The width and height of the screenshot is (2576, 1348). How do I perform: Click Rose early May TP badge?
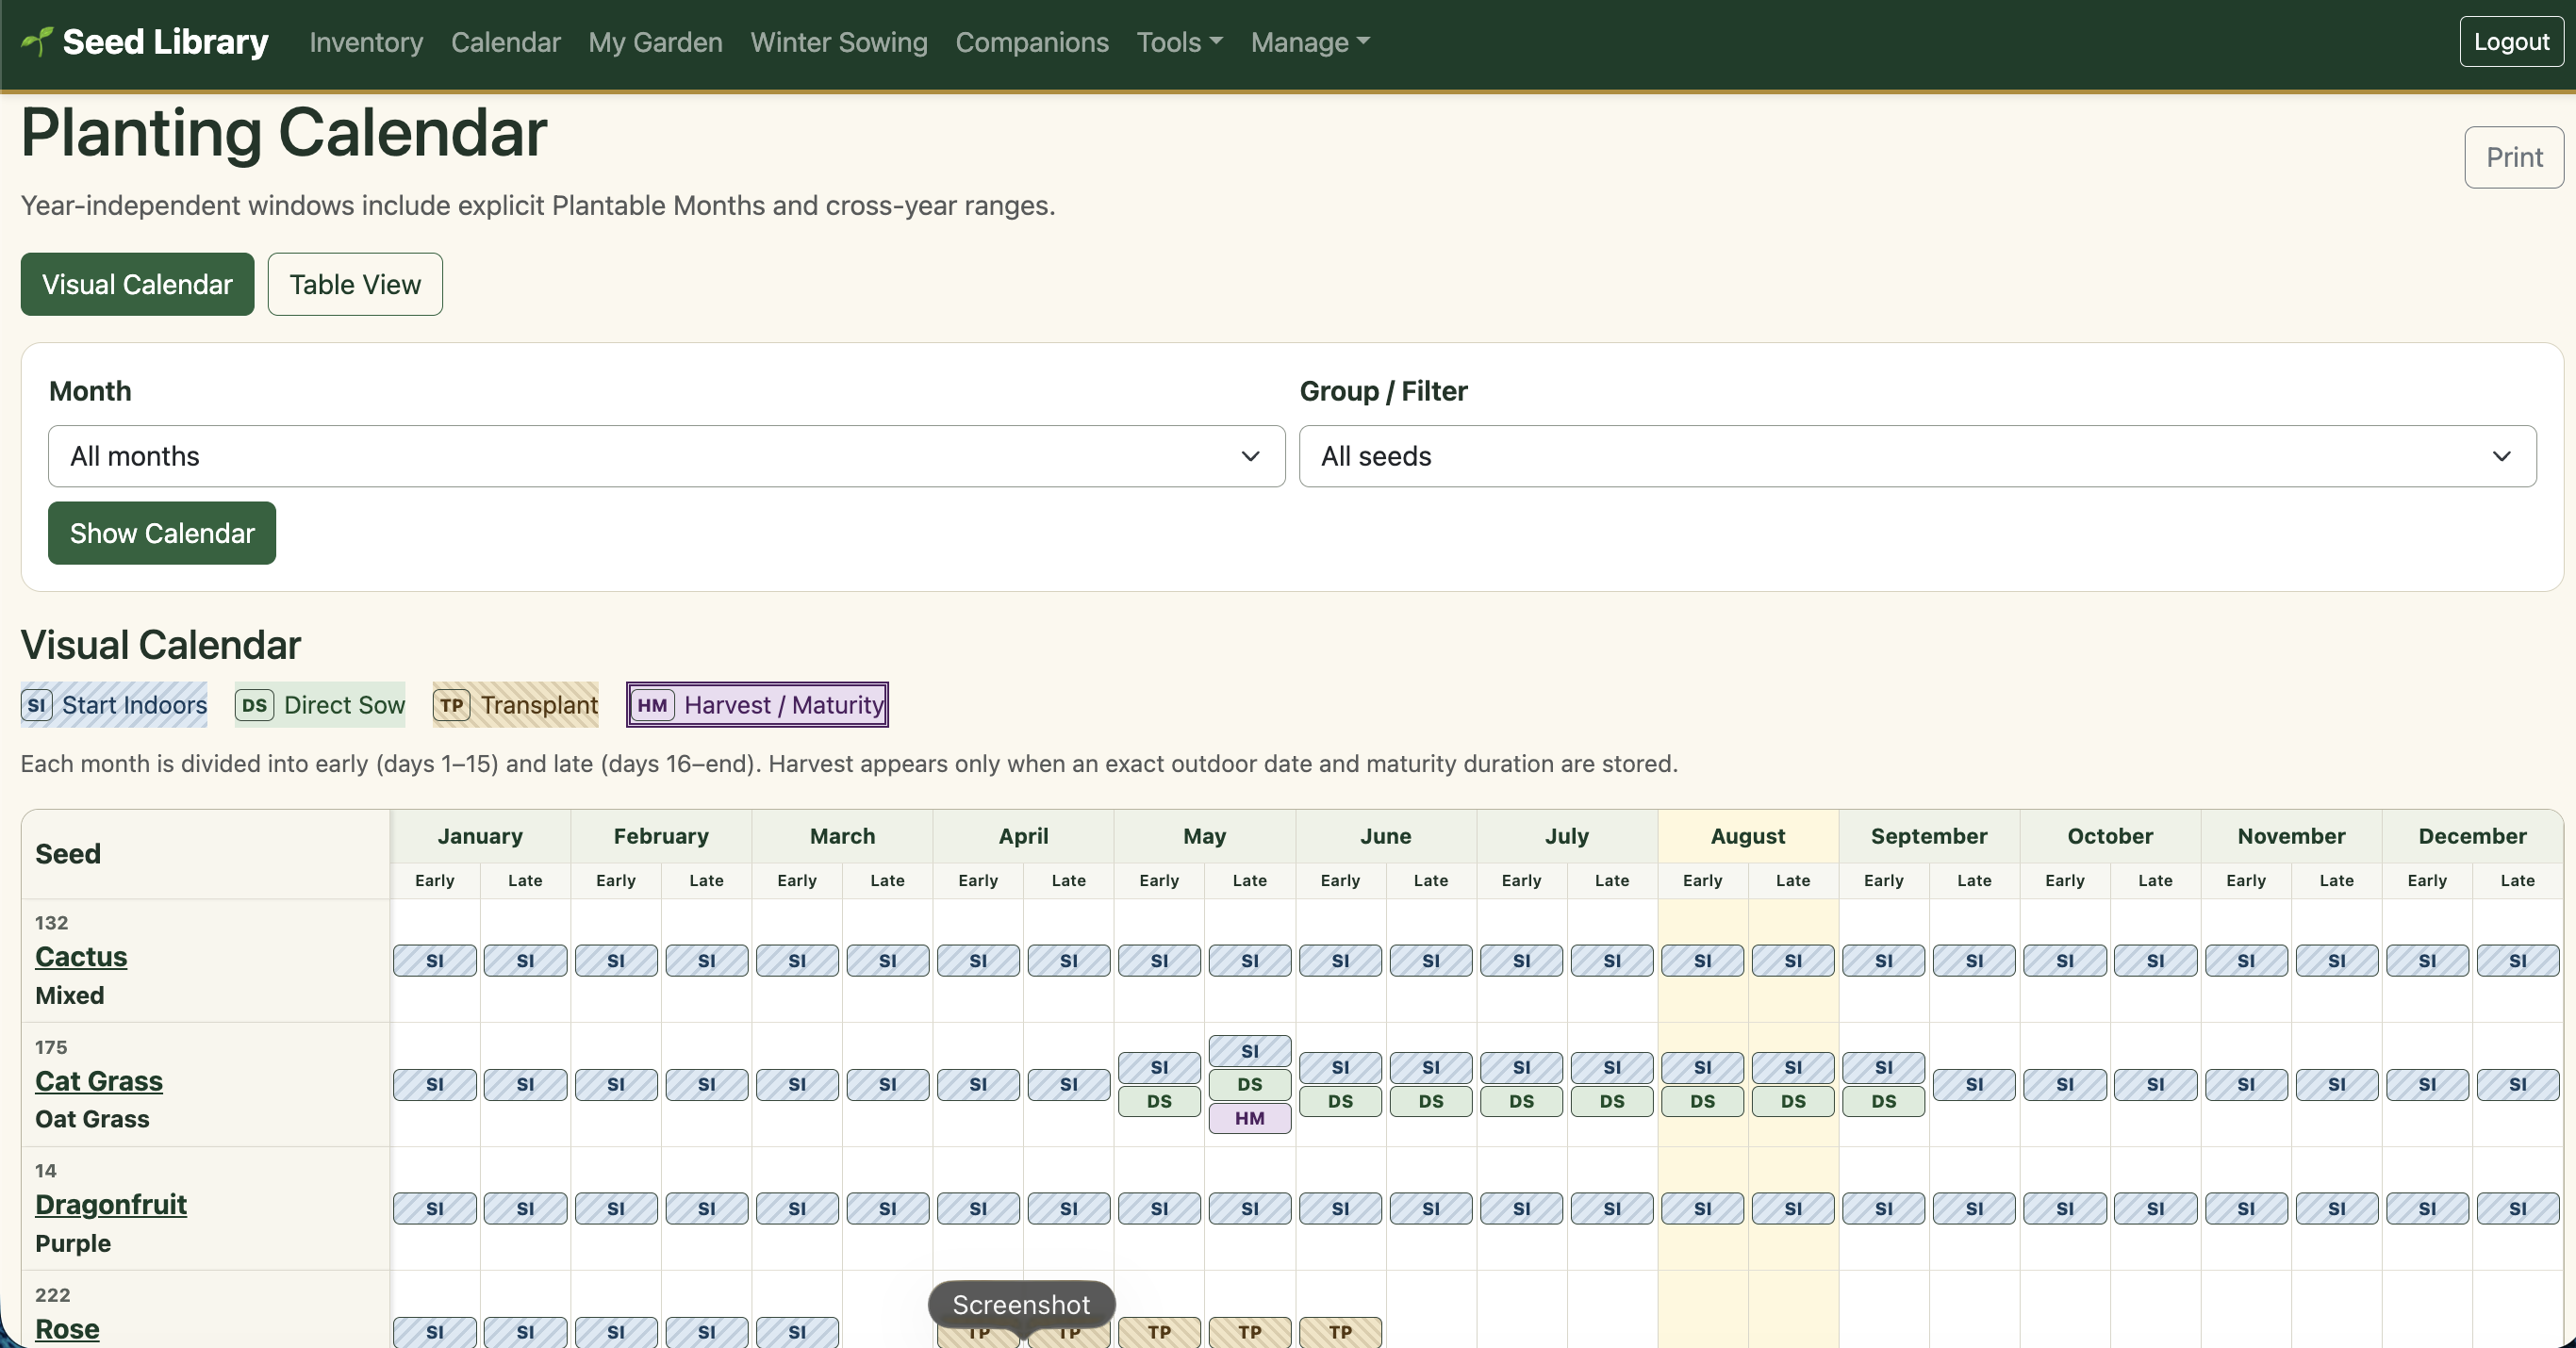1159,1332
